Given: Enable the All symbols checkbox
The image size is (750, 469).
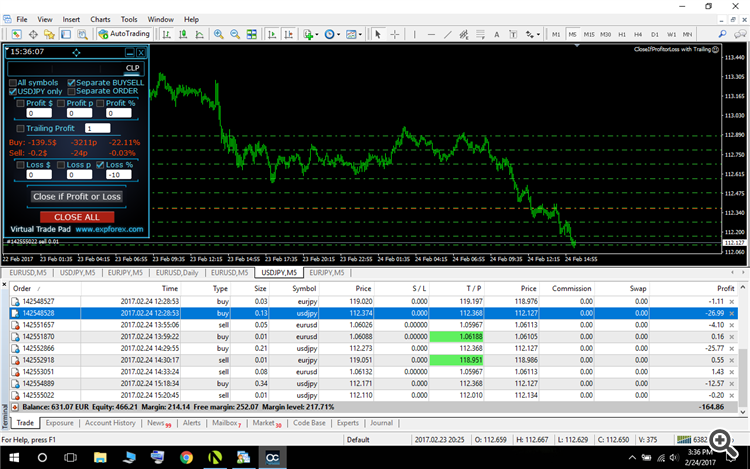Looking at the screenshot, I should tap(12, 82).
